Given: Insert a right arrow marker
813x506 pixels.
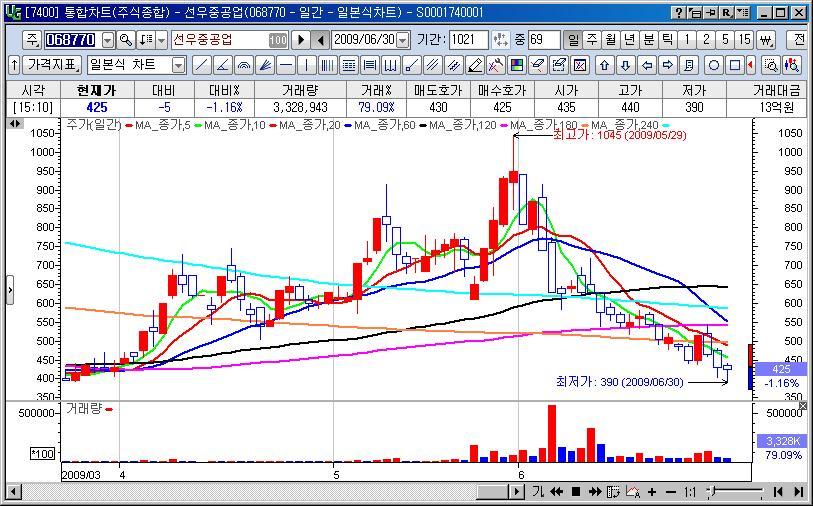Looking at the screenshot, I should [x=668, y=65].
